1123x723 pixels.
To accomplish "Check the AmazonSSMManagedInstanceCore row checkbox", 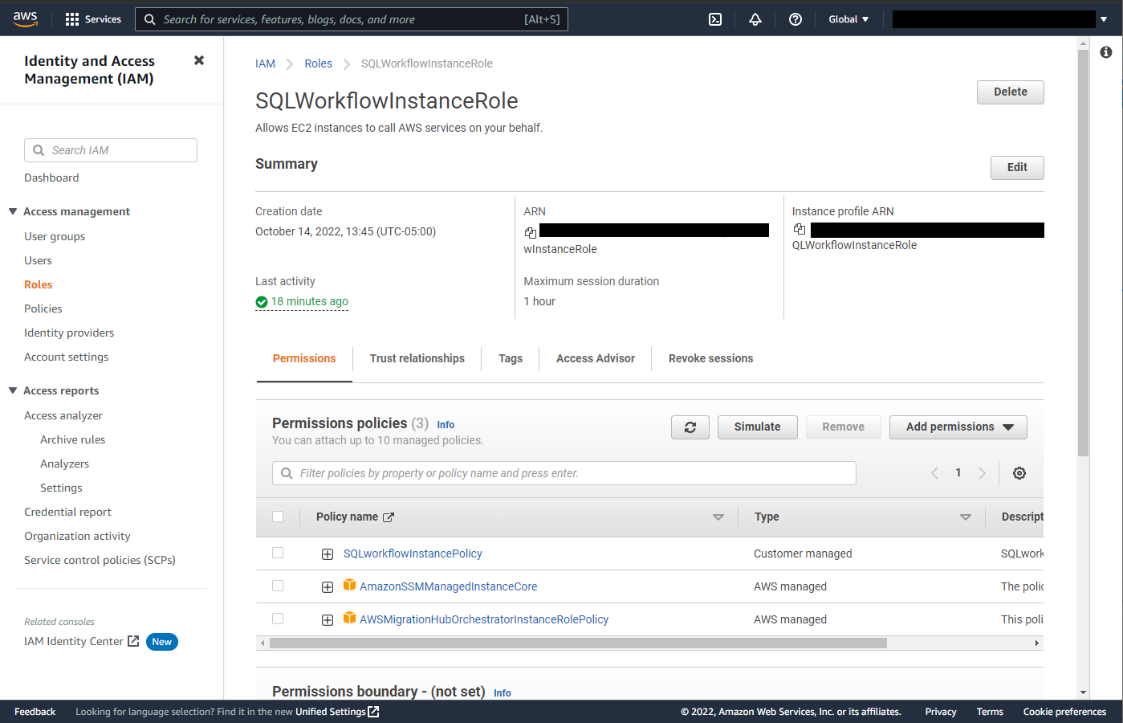I will click(x=278, y=585).
